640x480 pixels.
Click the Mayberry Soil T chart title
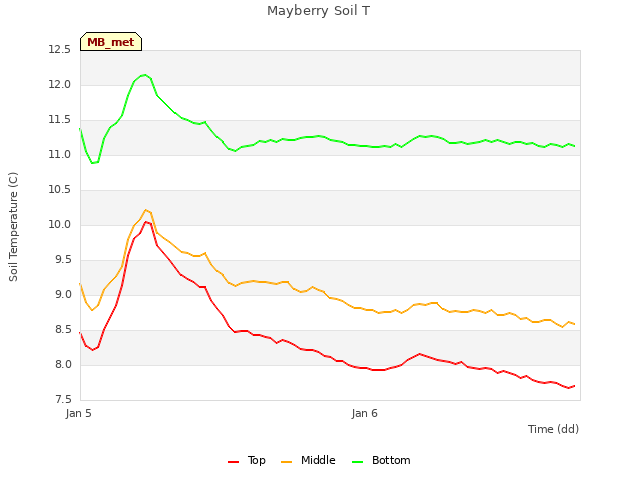[x=318, y=11]
